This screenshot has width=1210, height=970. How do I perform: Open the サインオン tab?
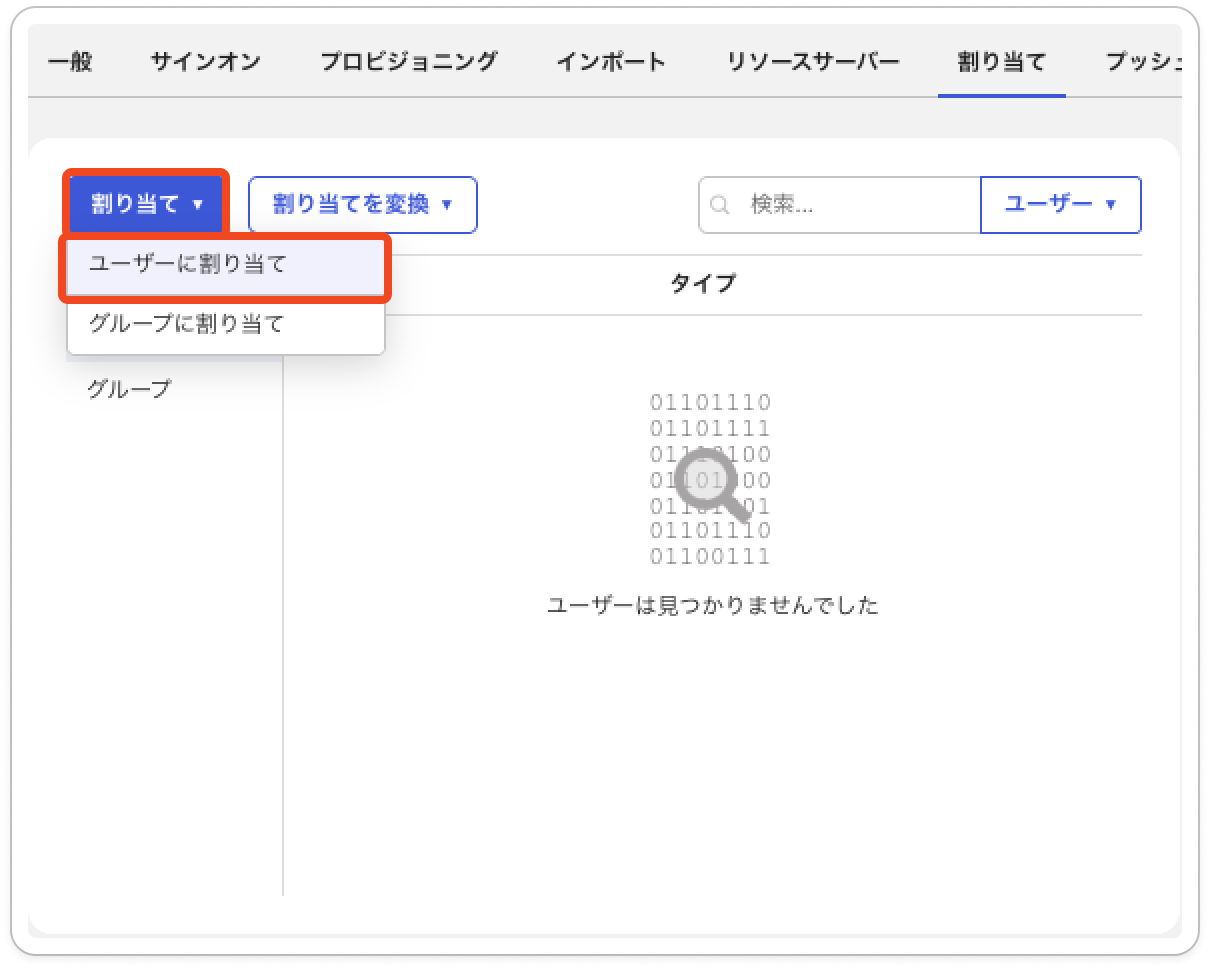pyautogui.click(x=206, y=62)
